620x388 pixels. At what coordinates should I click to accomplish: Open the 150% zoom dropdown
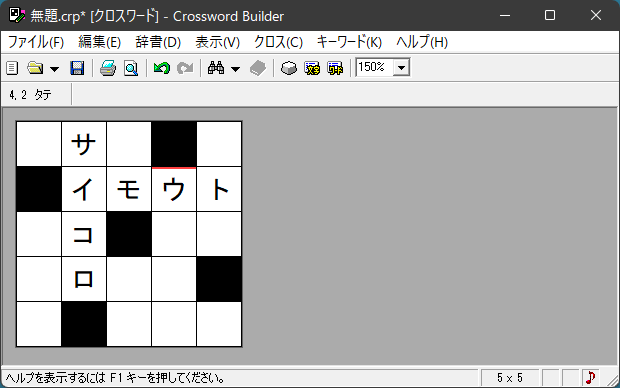tap(401, 68)
